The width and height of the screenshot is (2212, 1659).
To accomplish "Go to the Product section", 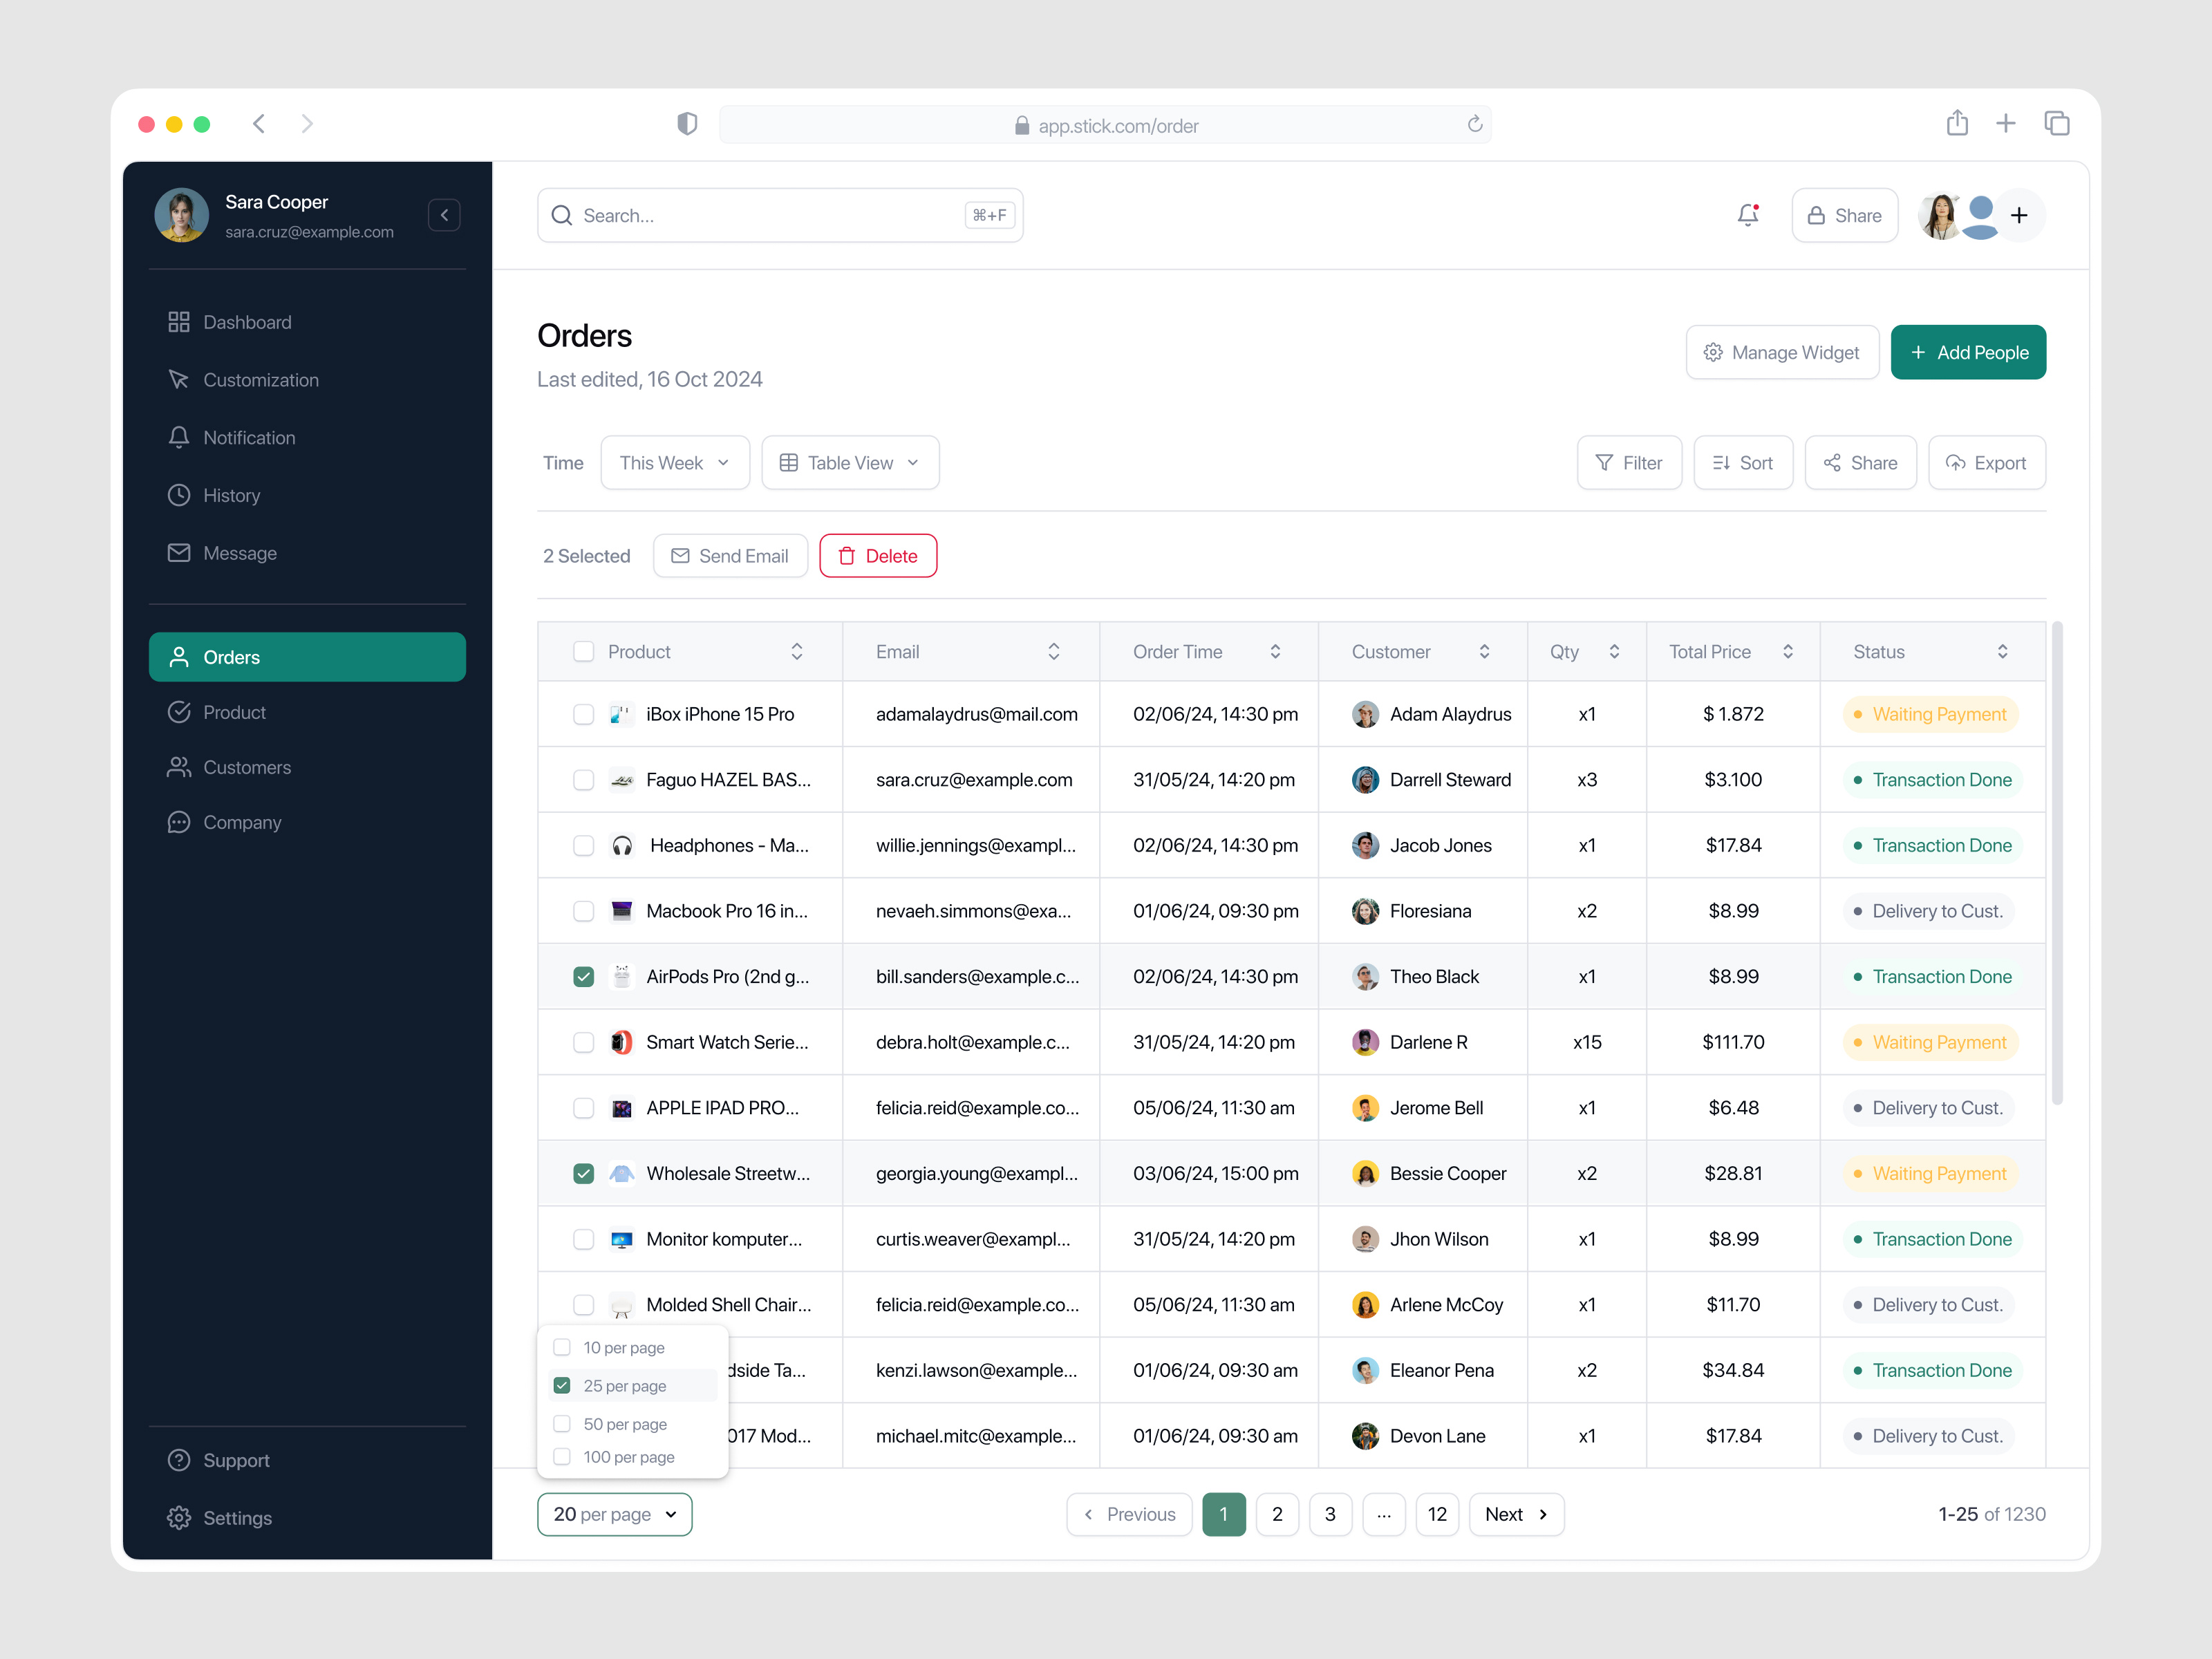I will coord(234,711).
